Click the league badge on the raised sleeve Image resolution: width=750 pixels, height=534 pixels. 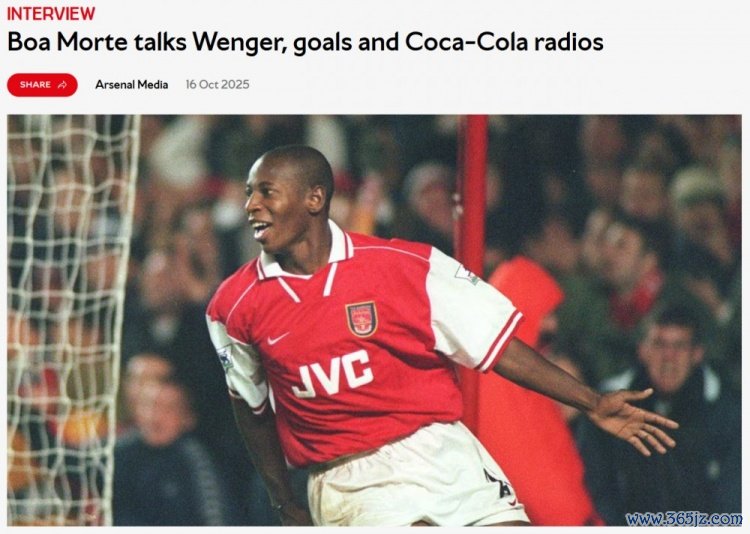(466, 274)
